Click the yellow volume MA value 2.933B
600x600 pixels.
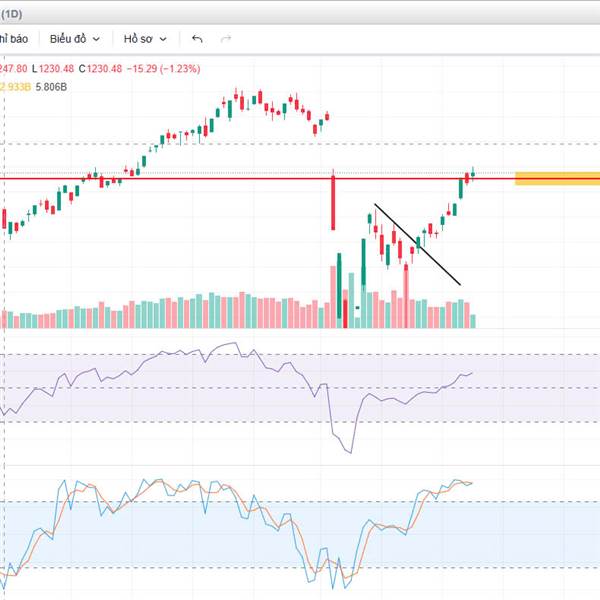(x=15, y=87)
